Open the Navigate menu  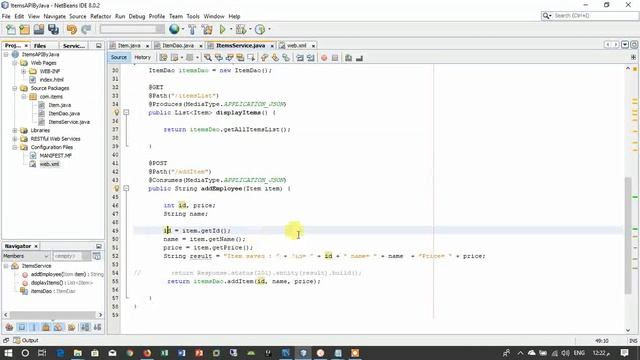[x=54, y=16]
